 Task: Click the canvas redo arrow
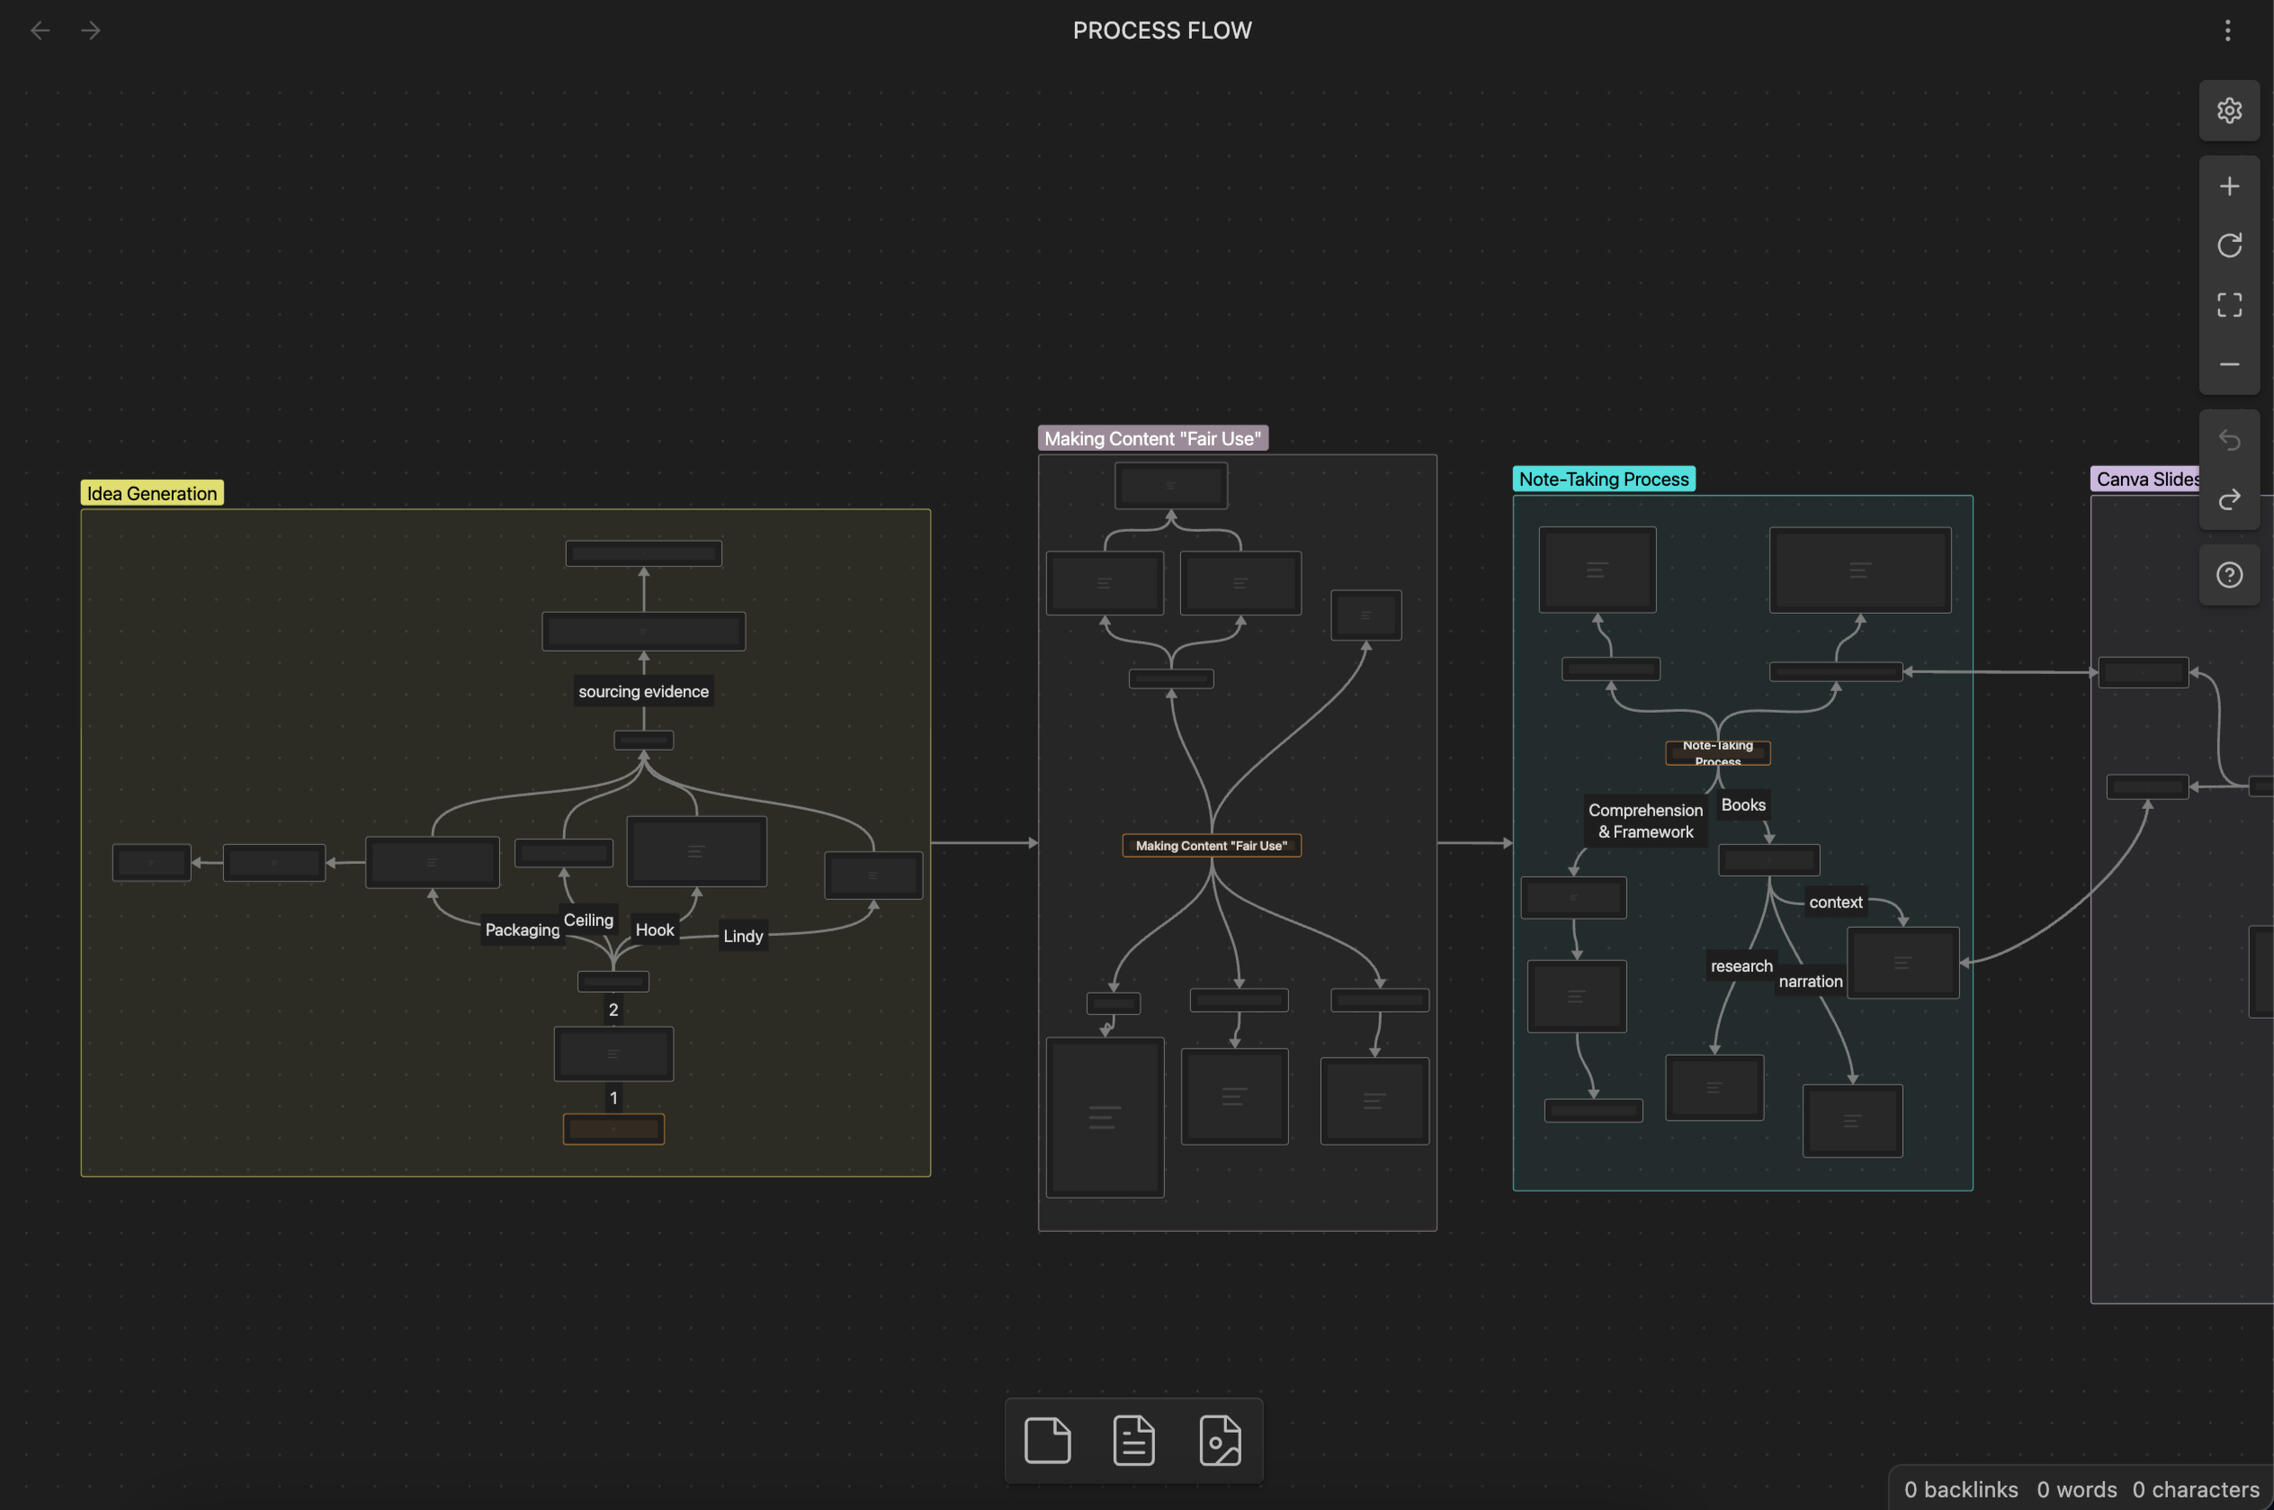coord(2229,499)
